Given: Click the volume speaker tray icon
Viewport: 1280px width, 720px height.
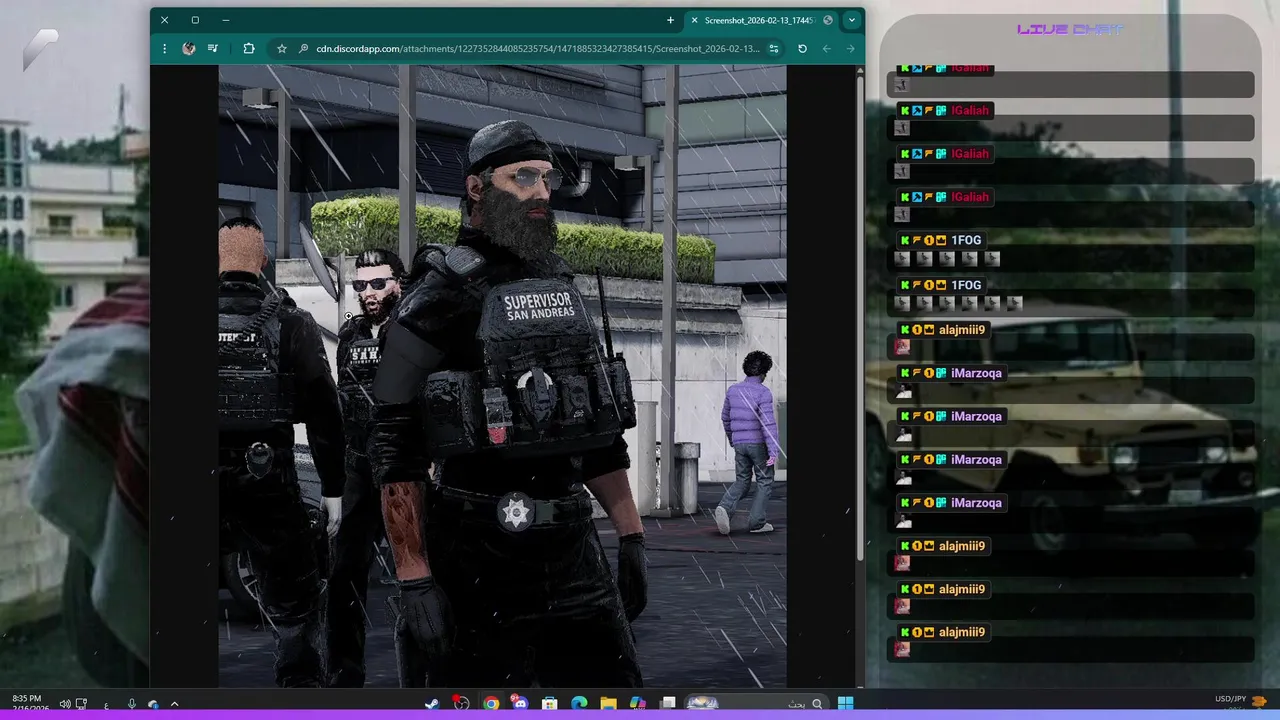Looking at the screenshot, I should coord(65,704).
